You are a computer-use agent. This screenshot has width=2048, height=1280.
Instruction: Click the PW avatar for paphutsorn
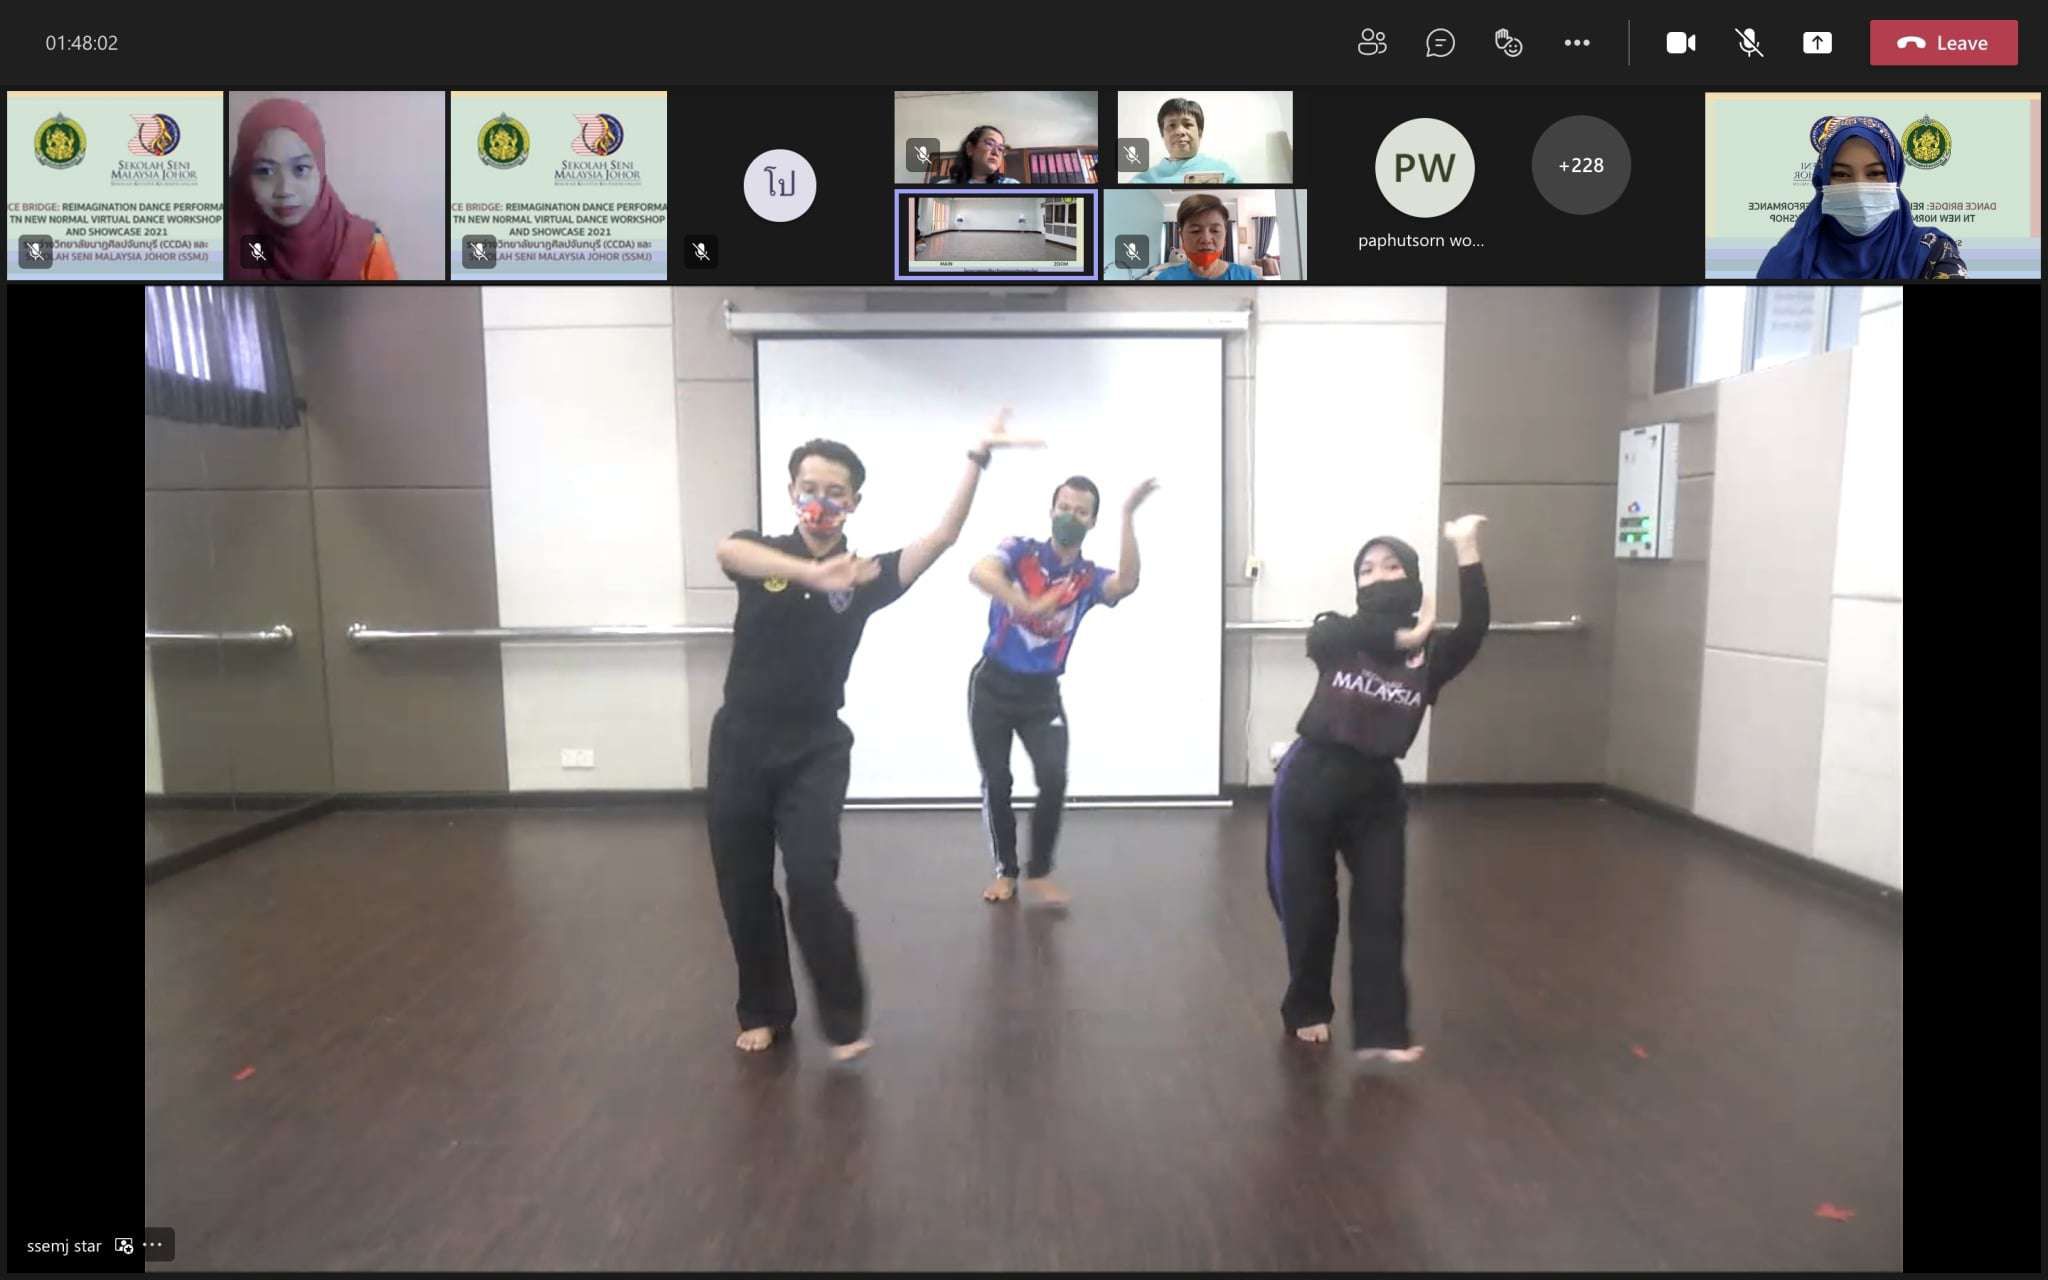click(1424, 168)
